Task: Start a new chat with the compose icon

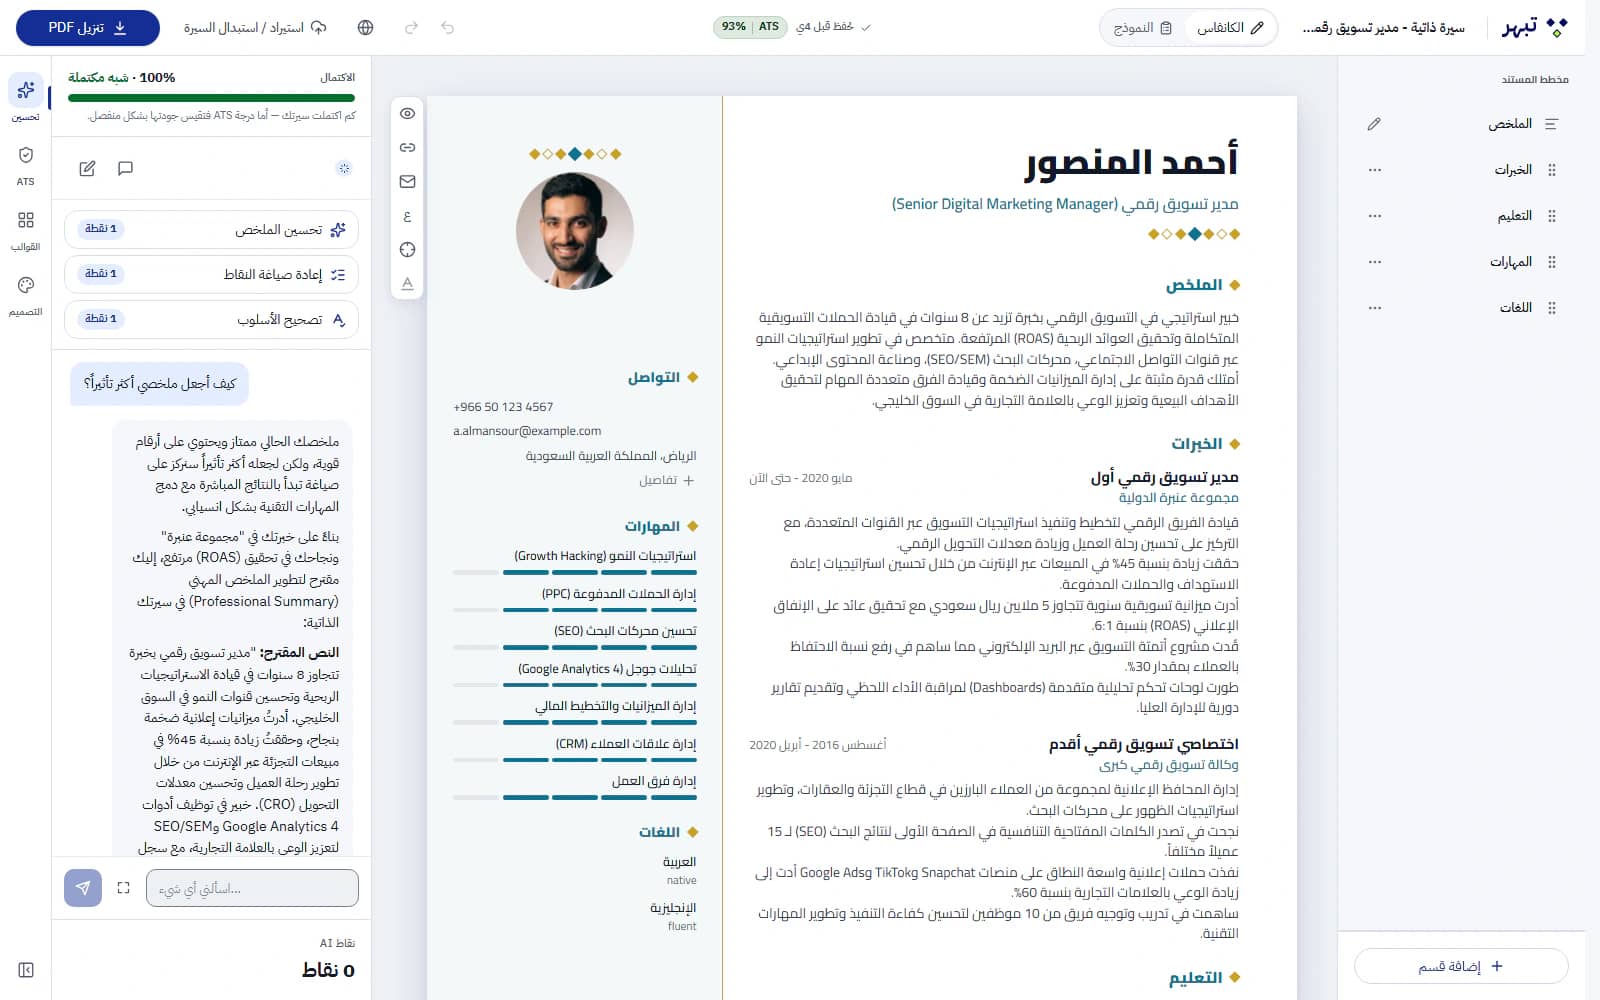Action: [87, 168]
